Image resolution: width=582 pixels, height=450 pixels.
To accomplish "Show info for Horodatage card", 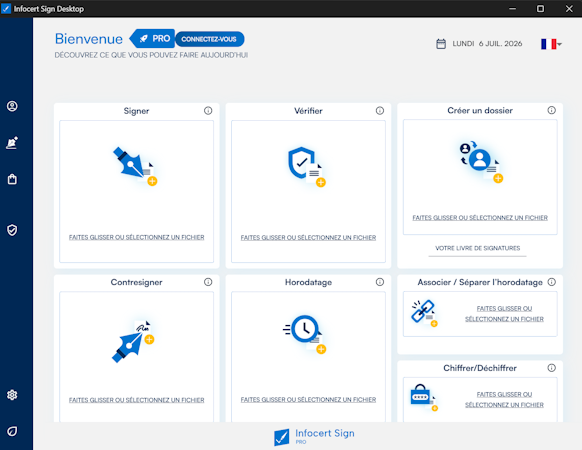I will pyautogui.click(x=380, y=282).
